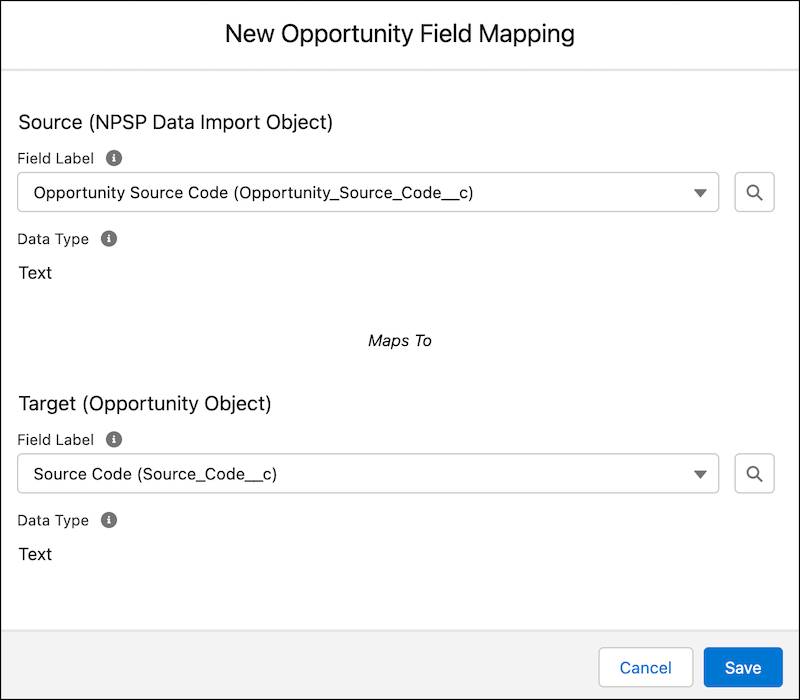Click the chevron on the source field selector
800x700 pixels.
pos(700,192)
